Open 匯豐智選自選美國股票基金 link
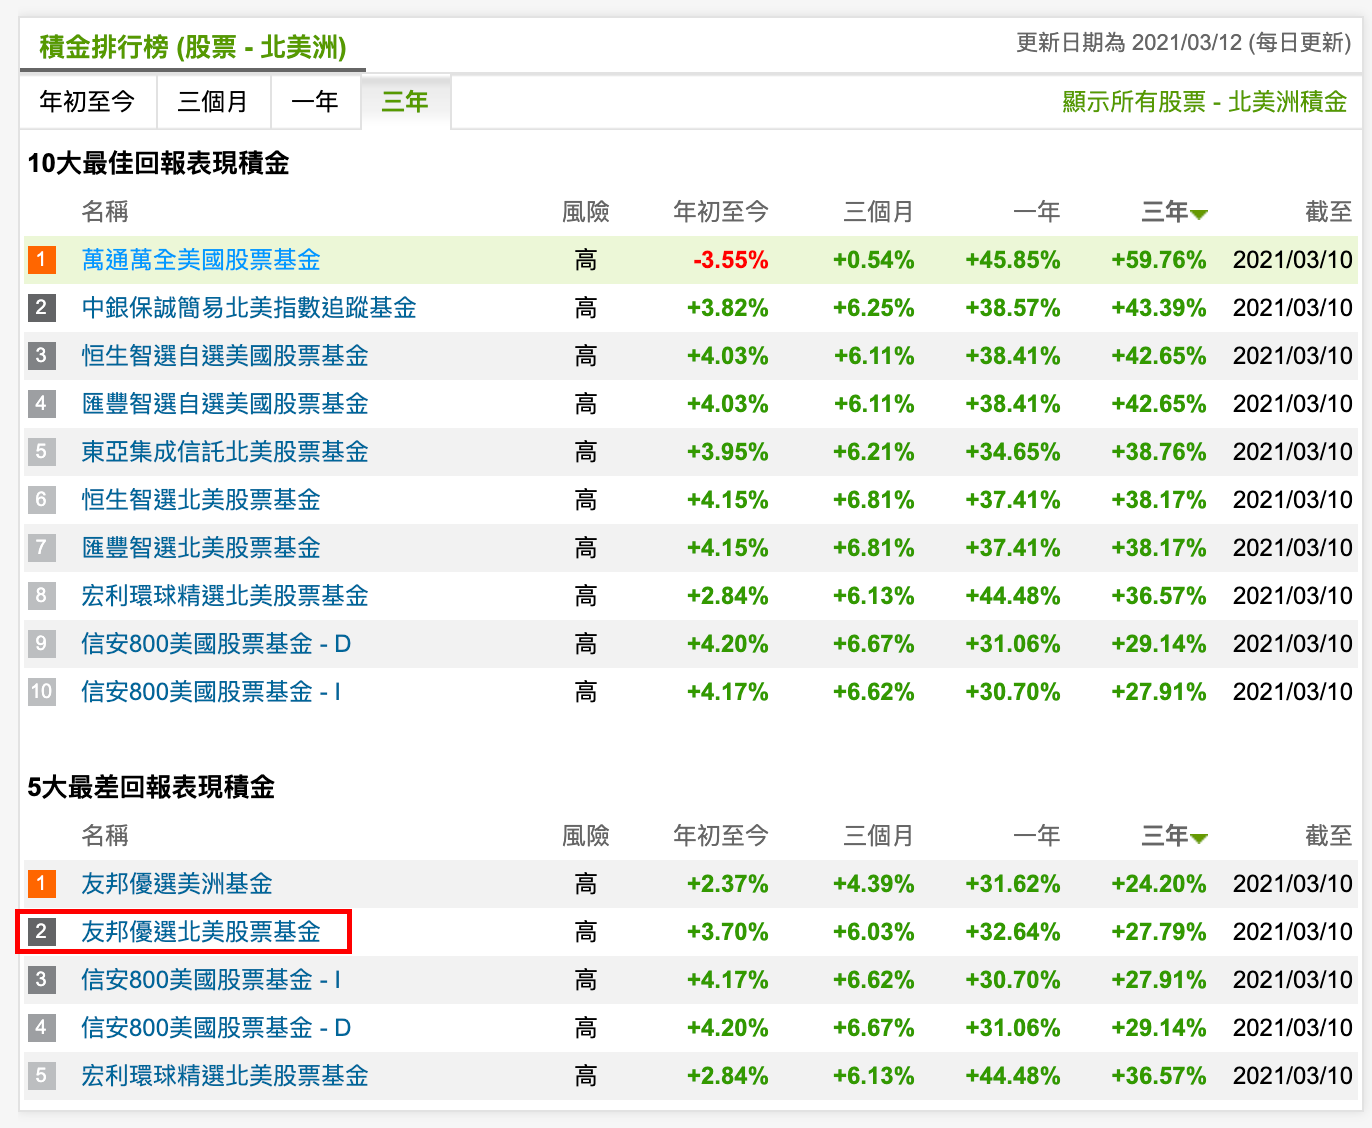This screenshot has width=1372, height=1128. click(x=225, y=404)
